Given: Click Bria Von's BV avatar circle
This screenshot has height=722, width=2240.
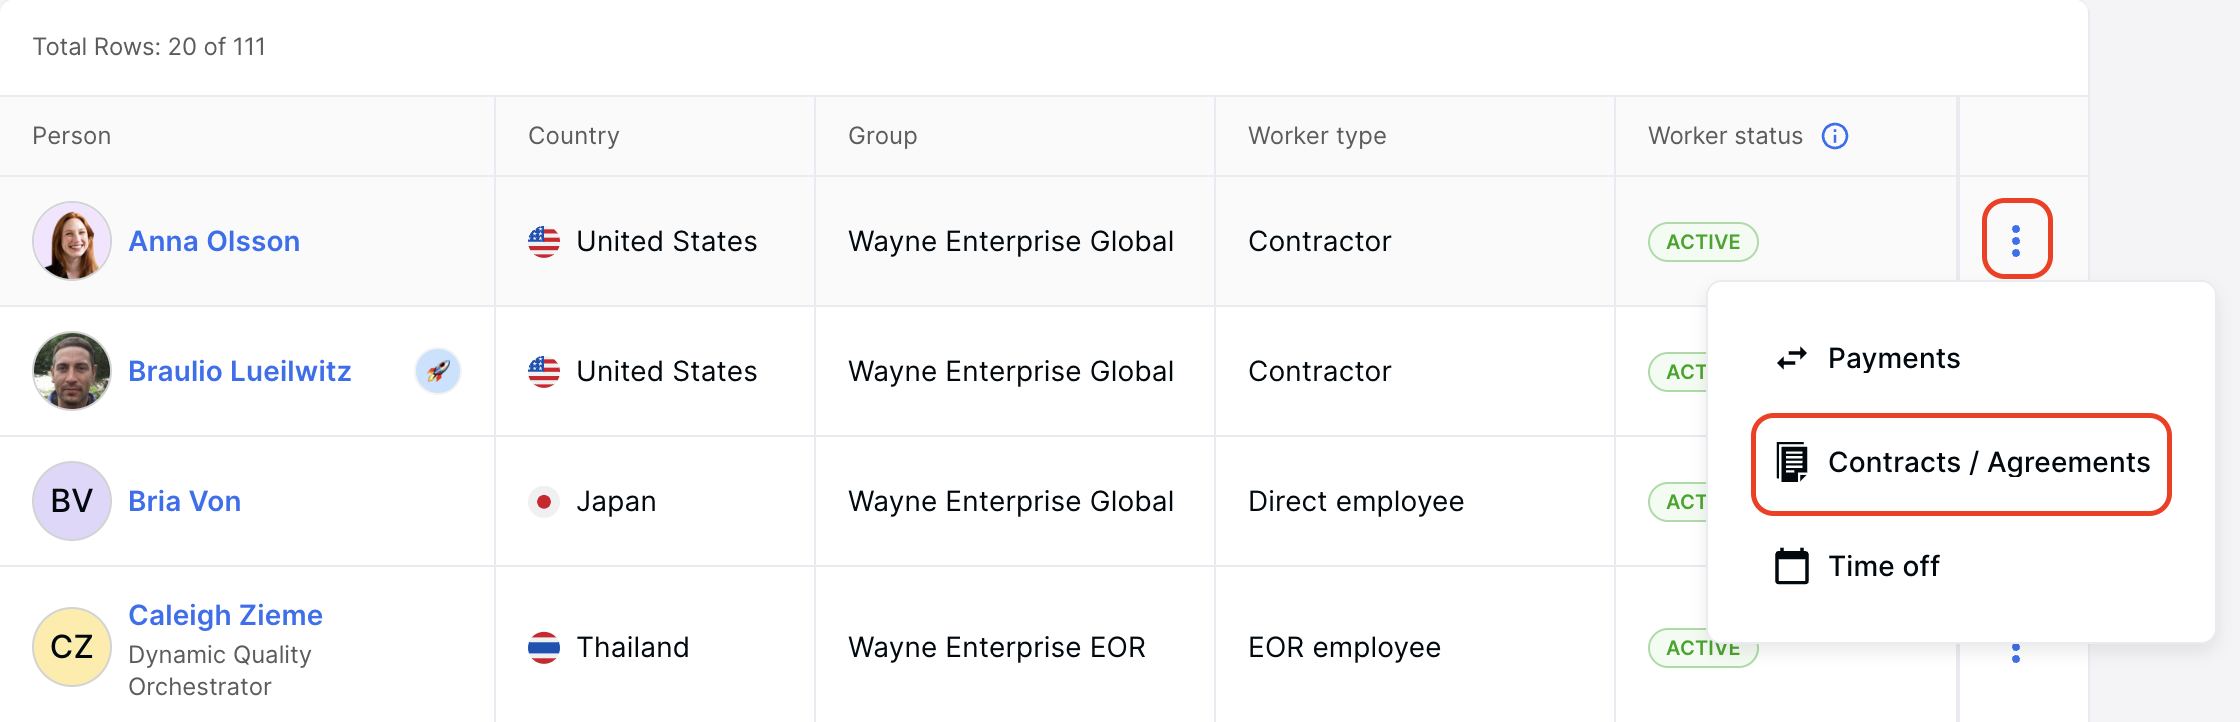Looking at the screenshot, I should click(x=71, y=501).
